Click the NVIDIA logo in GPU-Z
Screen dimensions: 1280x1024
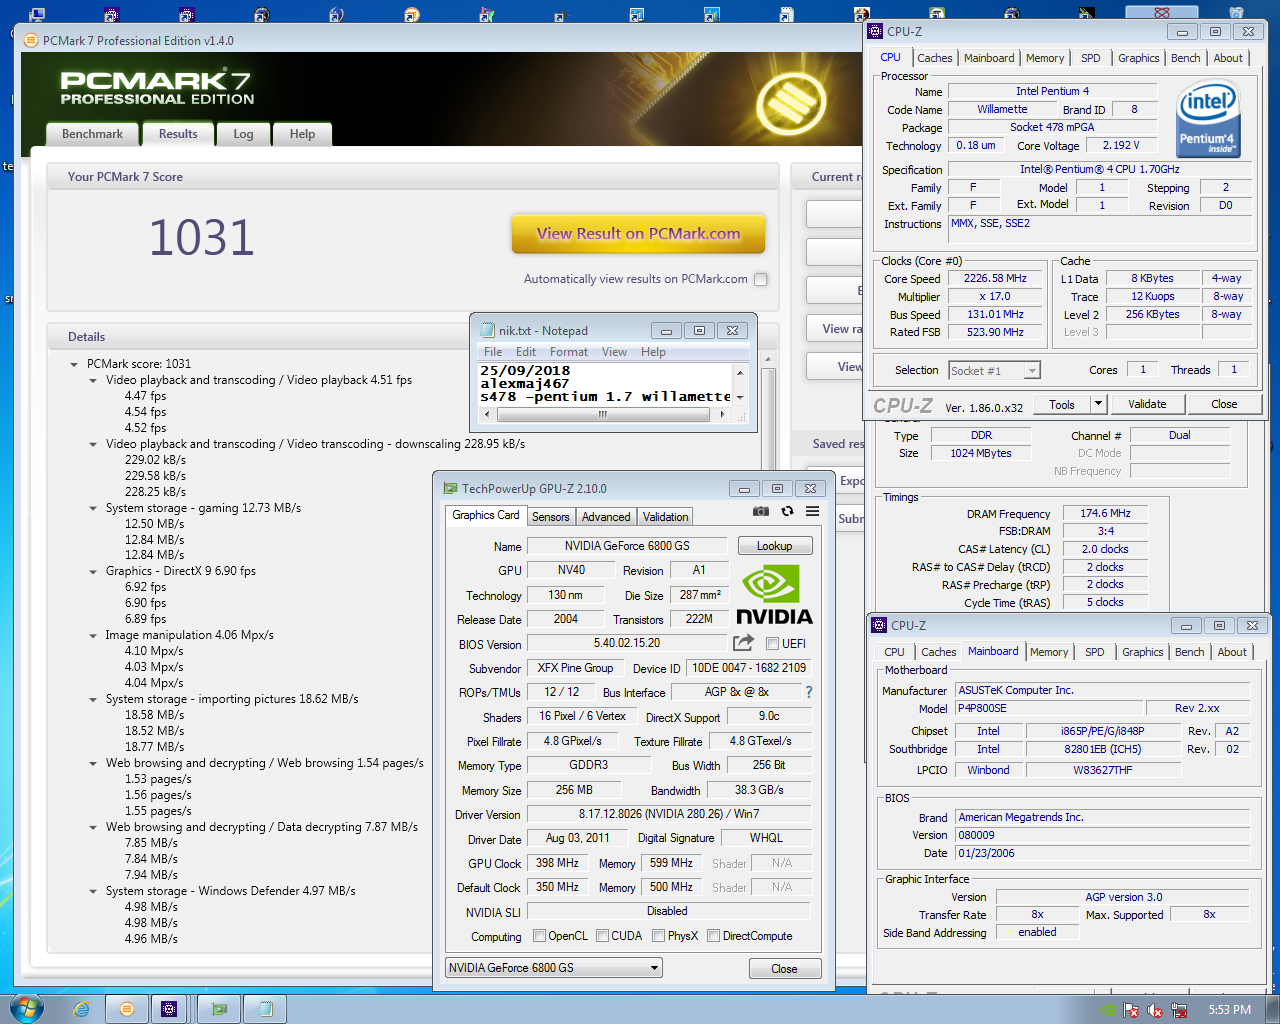775,596
